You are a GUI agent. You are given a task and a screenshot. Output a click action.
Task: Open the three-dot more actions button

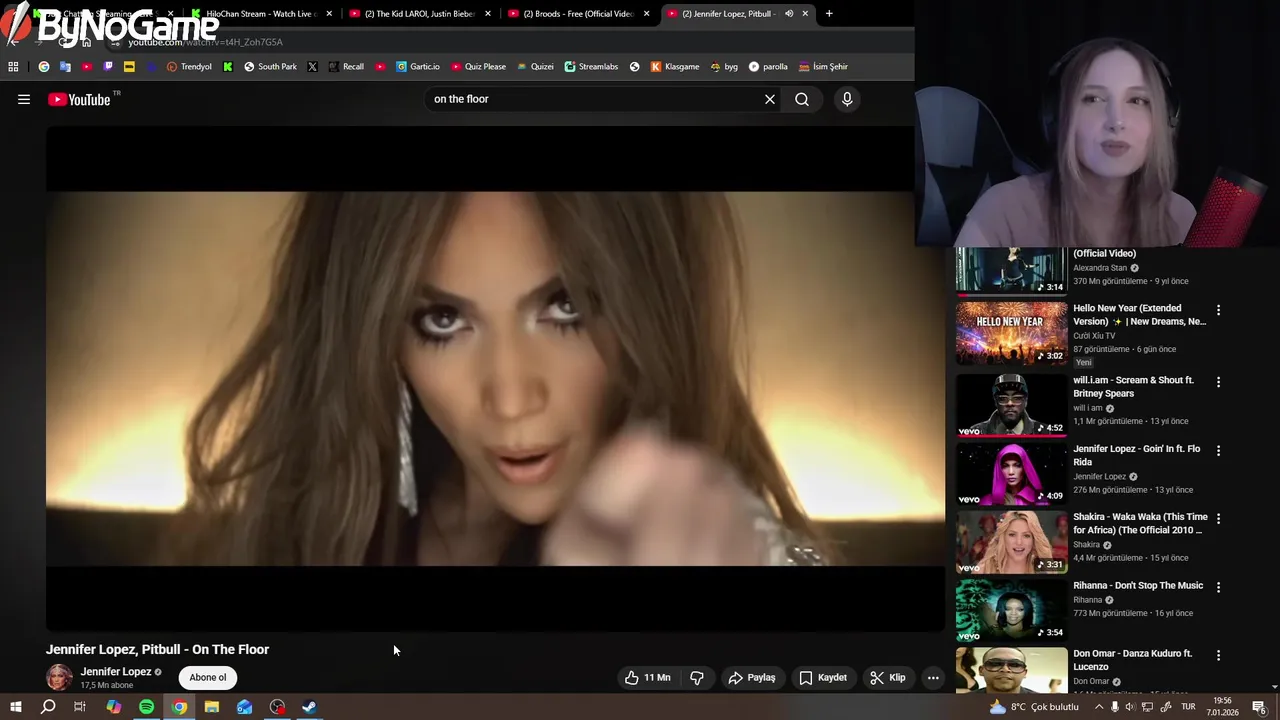tap(933, 677)
